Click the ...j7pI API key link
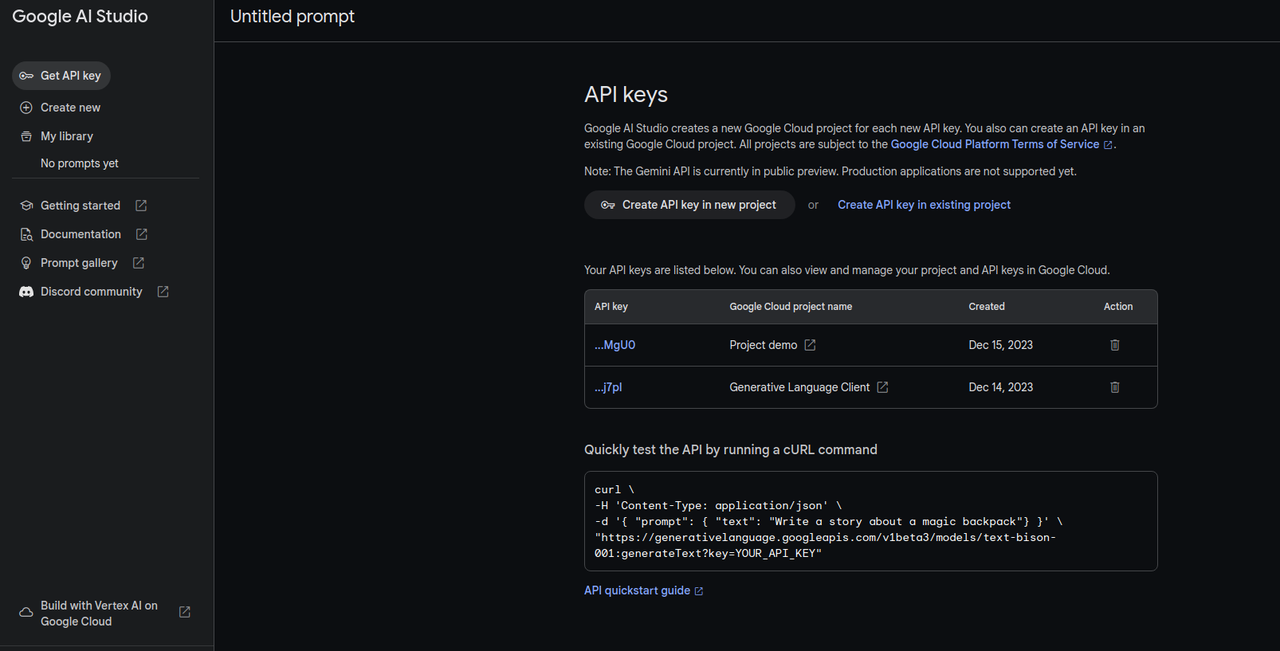This screenshot has height=651, width=1280. point(608,387)
